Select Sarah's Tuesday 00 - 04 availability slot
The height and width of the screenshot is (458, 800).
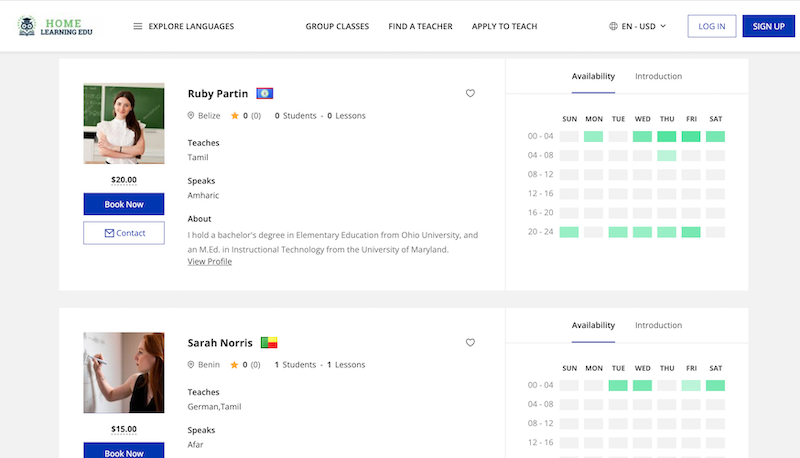(618, 386)
